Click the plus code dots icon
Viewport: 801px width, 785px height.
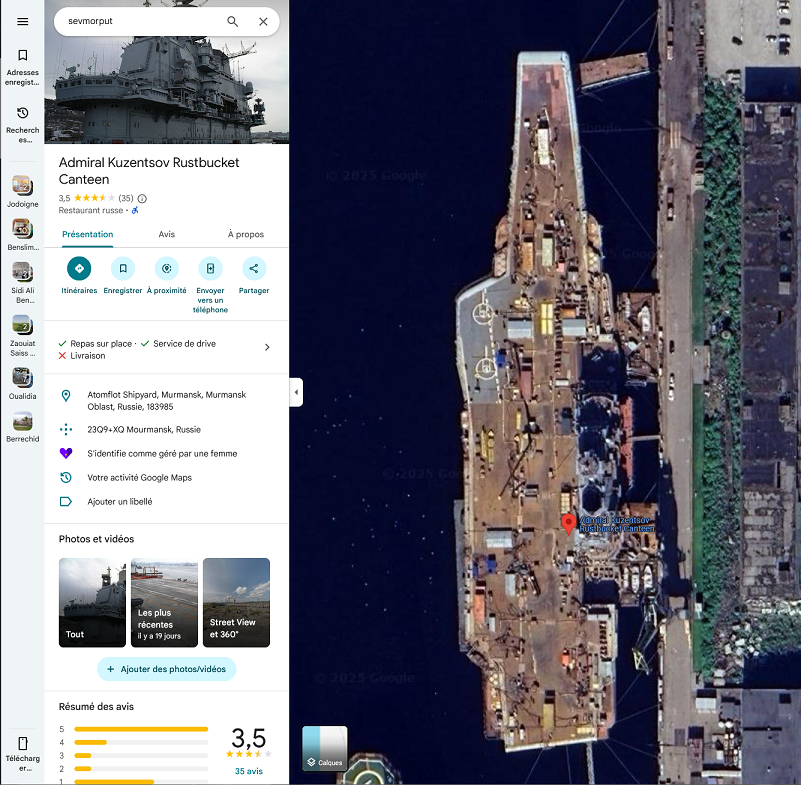tap(66, 430)
